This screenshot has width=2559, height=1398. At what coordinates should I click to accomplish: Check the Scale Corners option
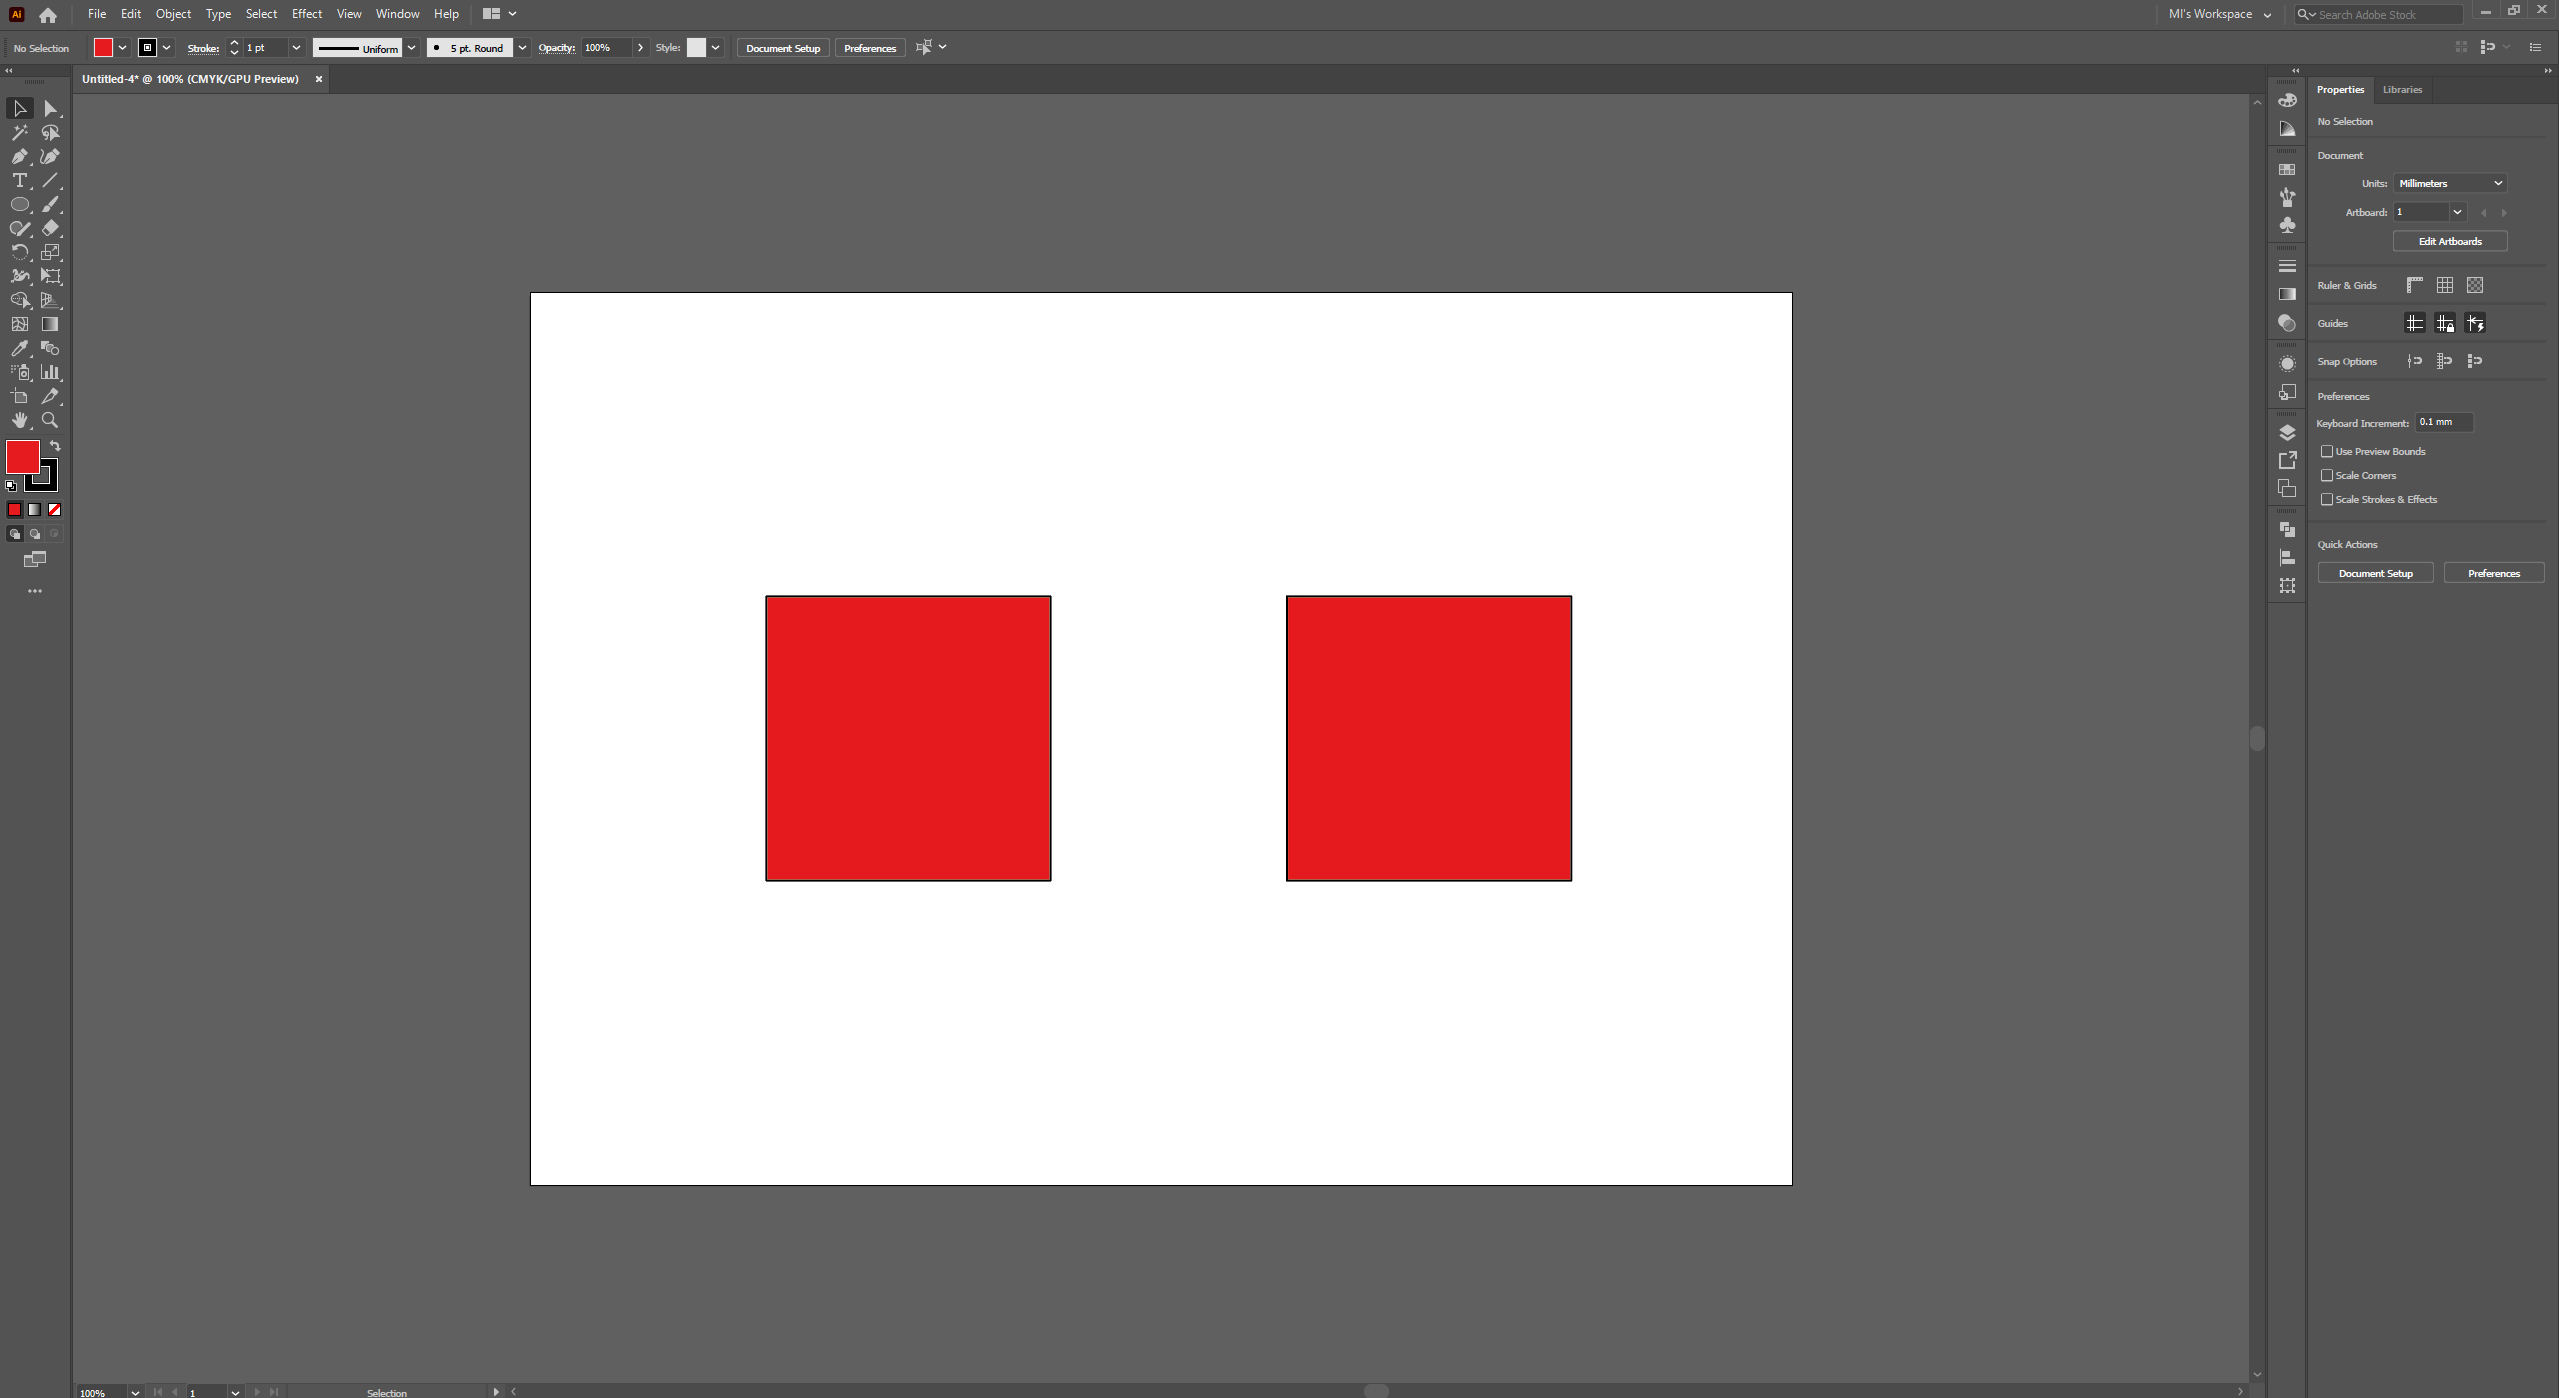click(x=2327, y=475)
